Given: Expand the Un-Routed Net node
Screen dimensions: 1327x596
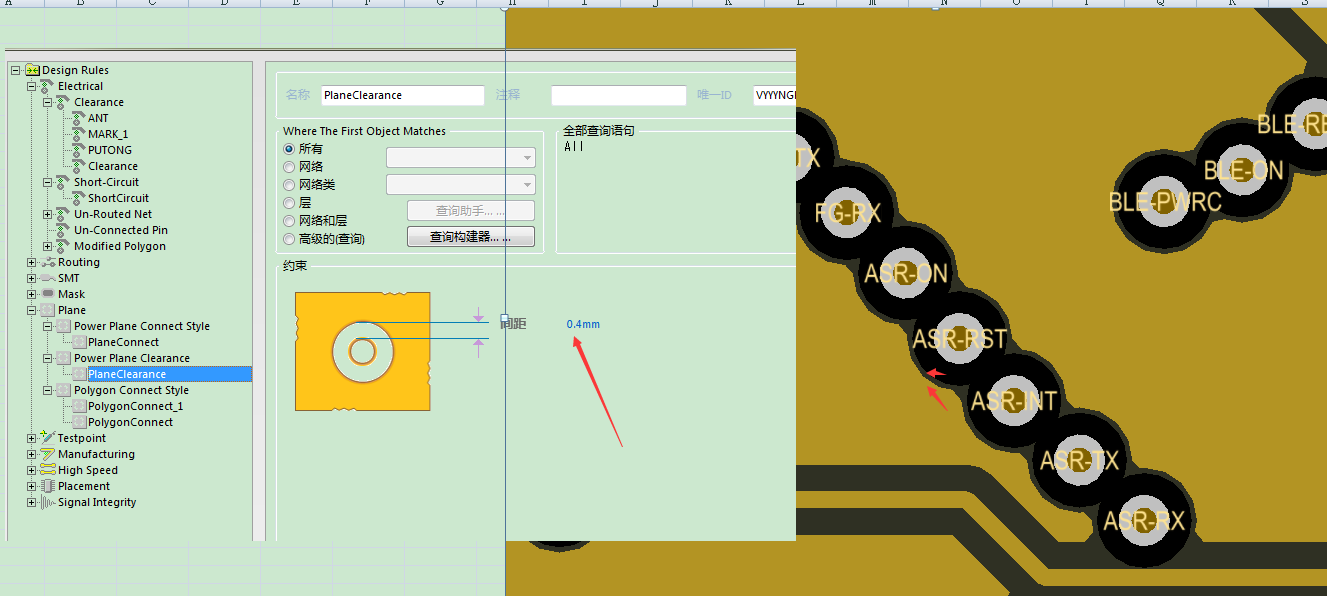Looking at the screenshot, I should (x=47, y=214).
